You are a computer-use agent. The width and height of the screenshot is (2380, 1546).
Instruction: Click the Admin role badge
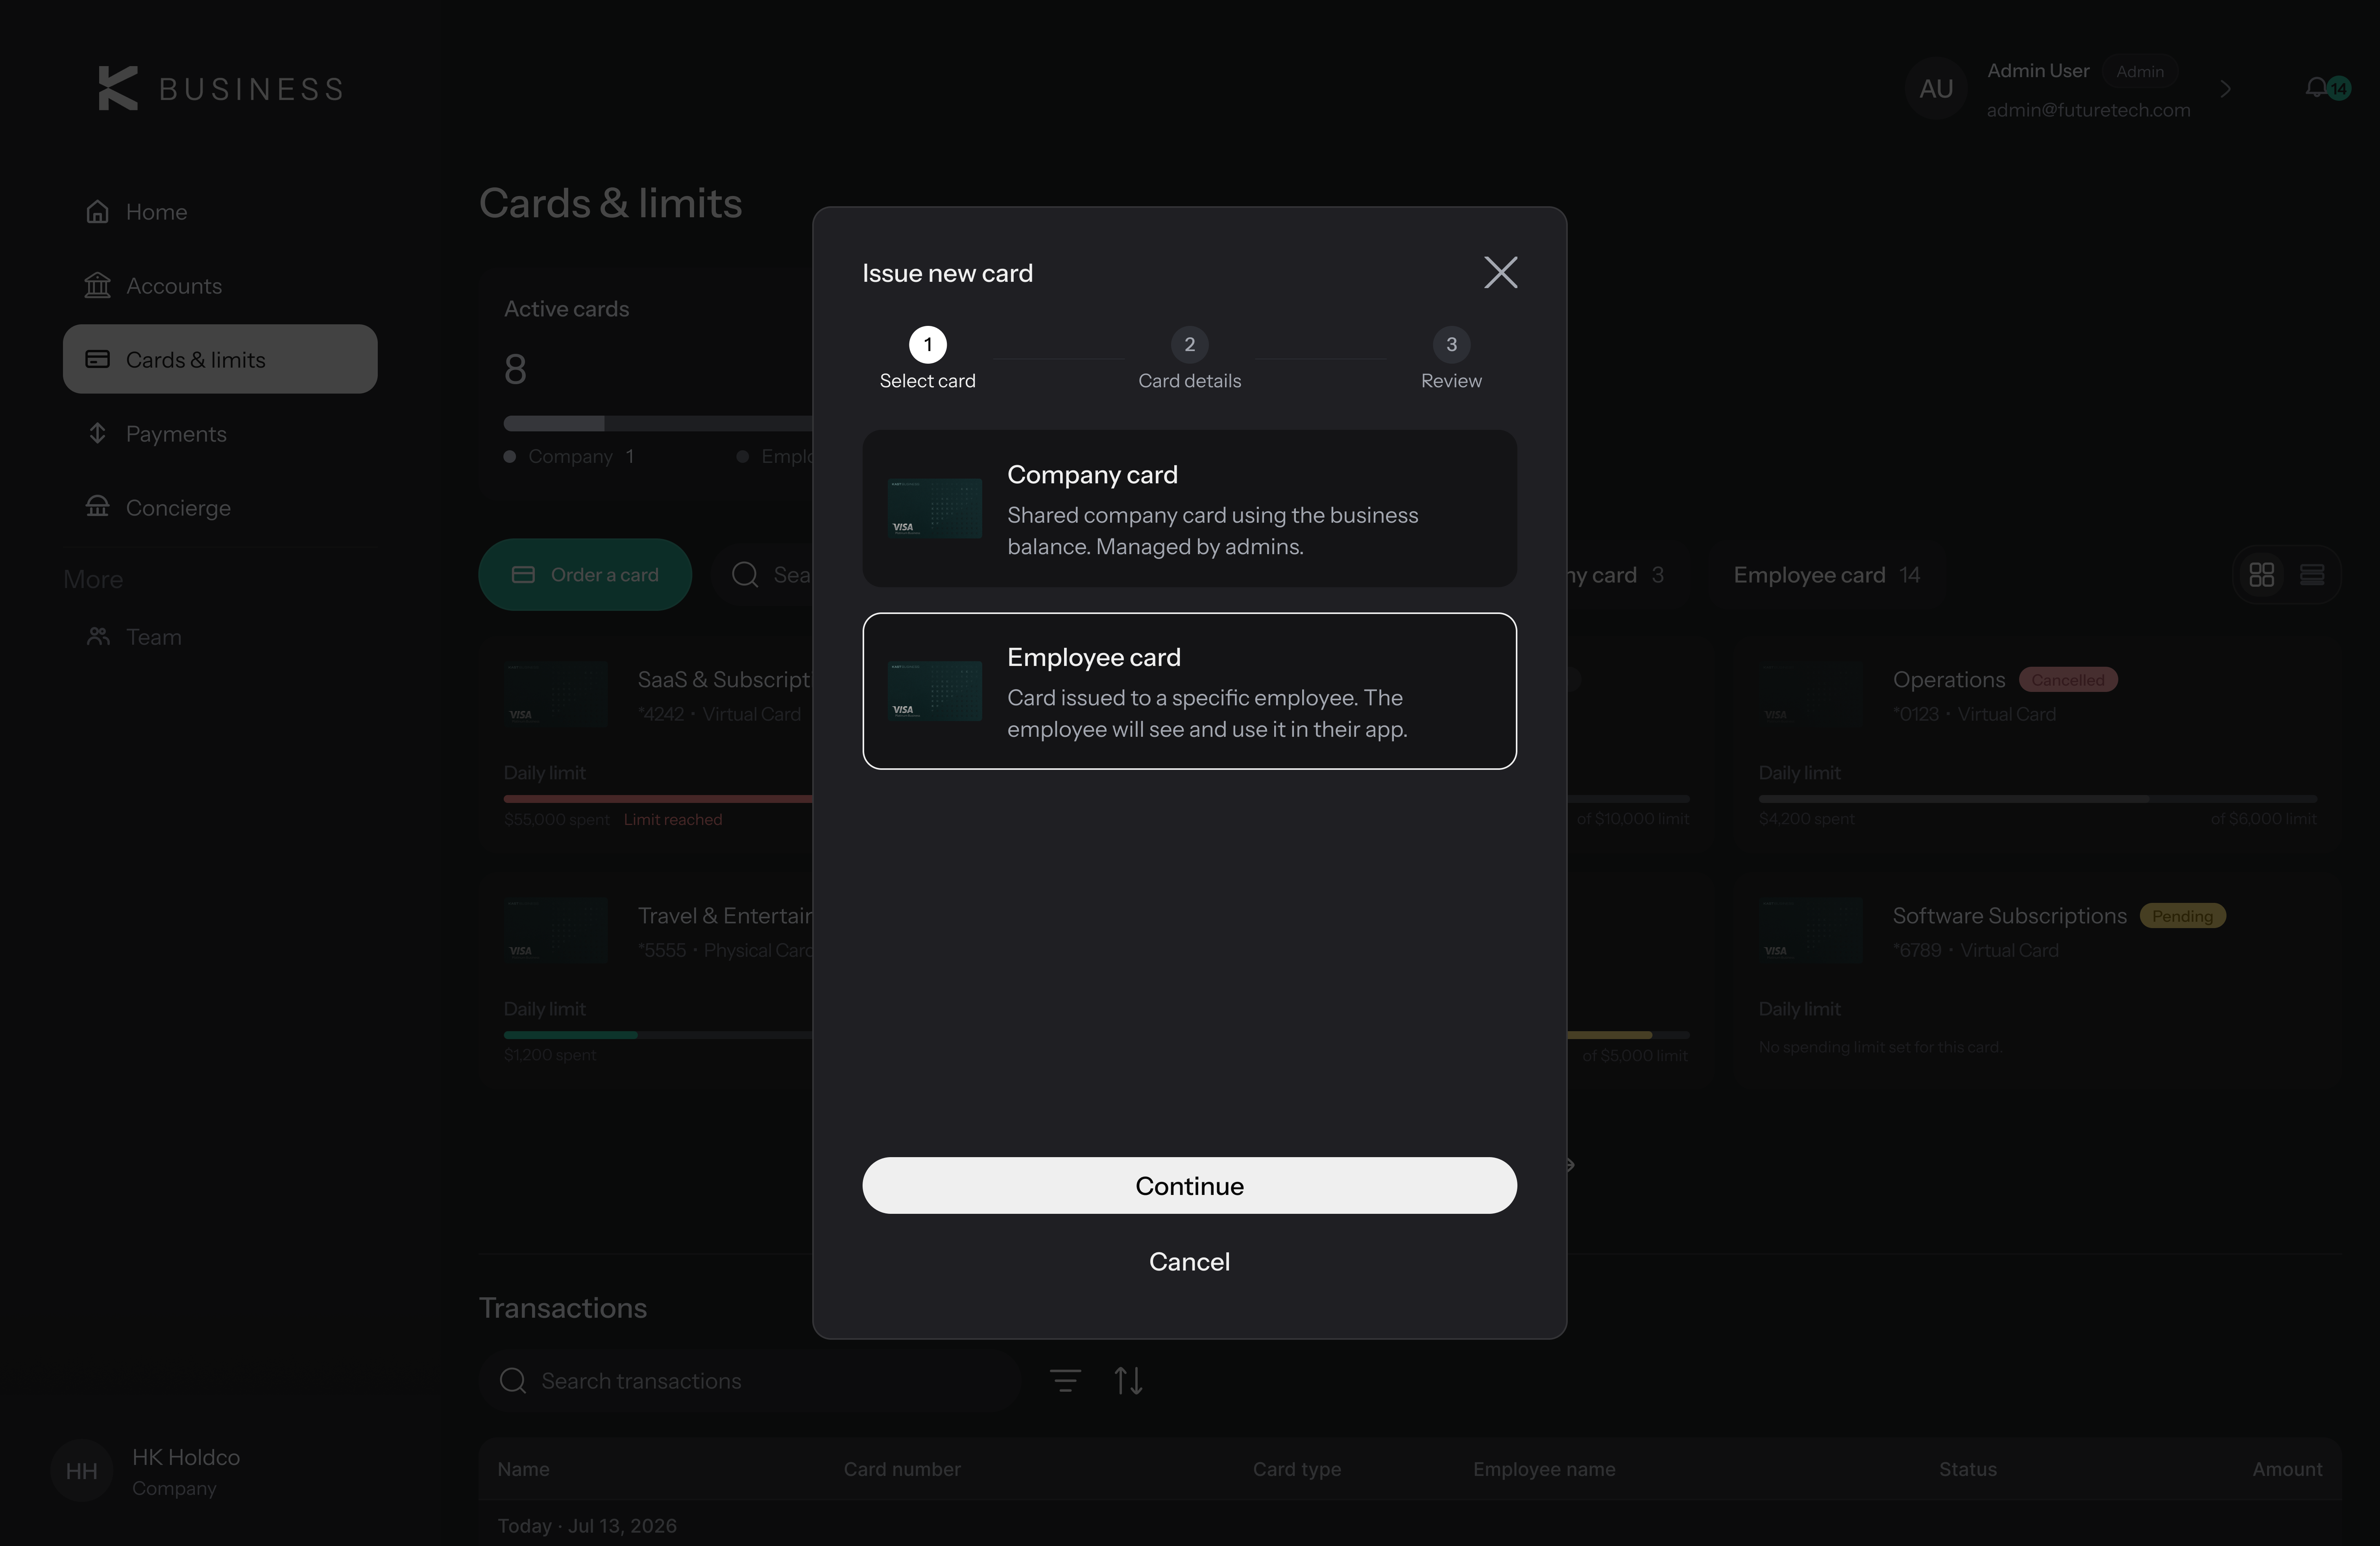(x=2139, y=72)
